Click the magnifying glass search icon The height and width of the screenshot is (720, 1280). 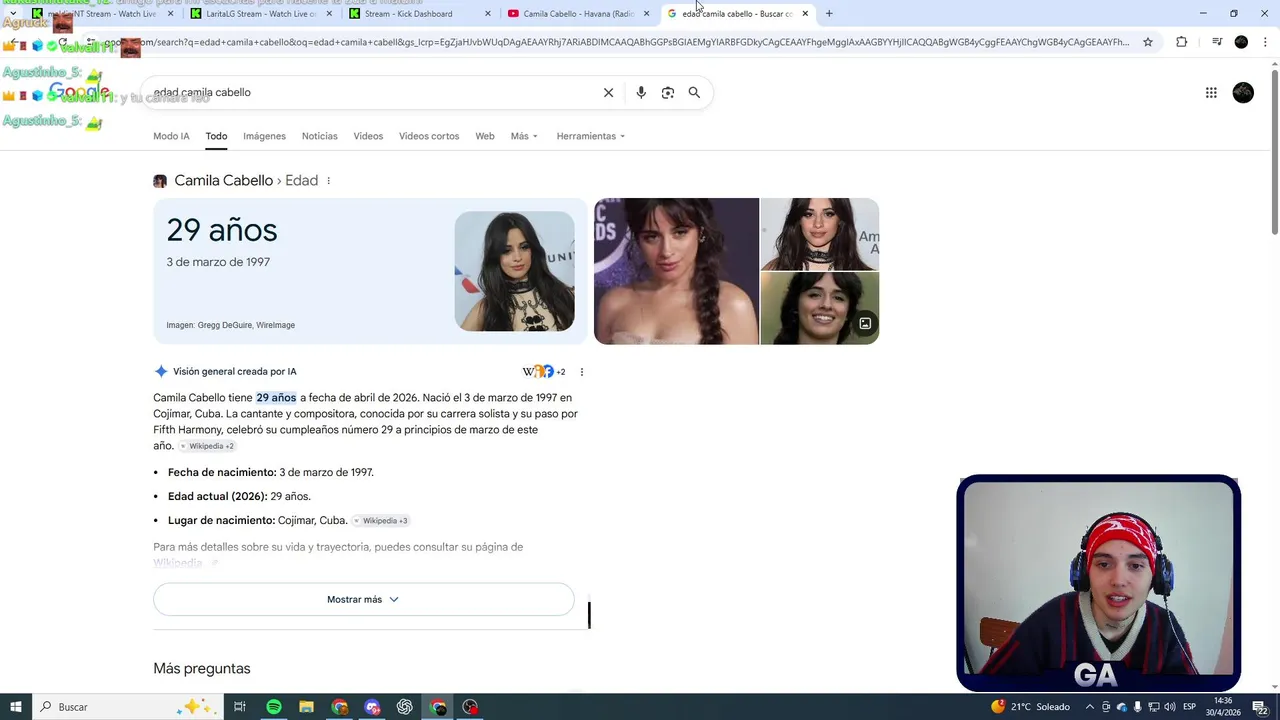click(x=694, y=92)
